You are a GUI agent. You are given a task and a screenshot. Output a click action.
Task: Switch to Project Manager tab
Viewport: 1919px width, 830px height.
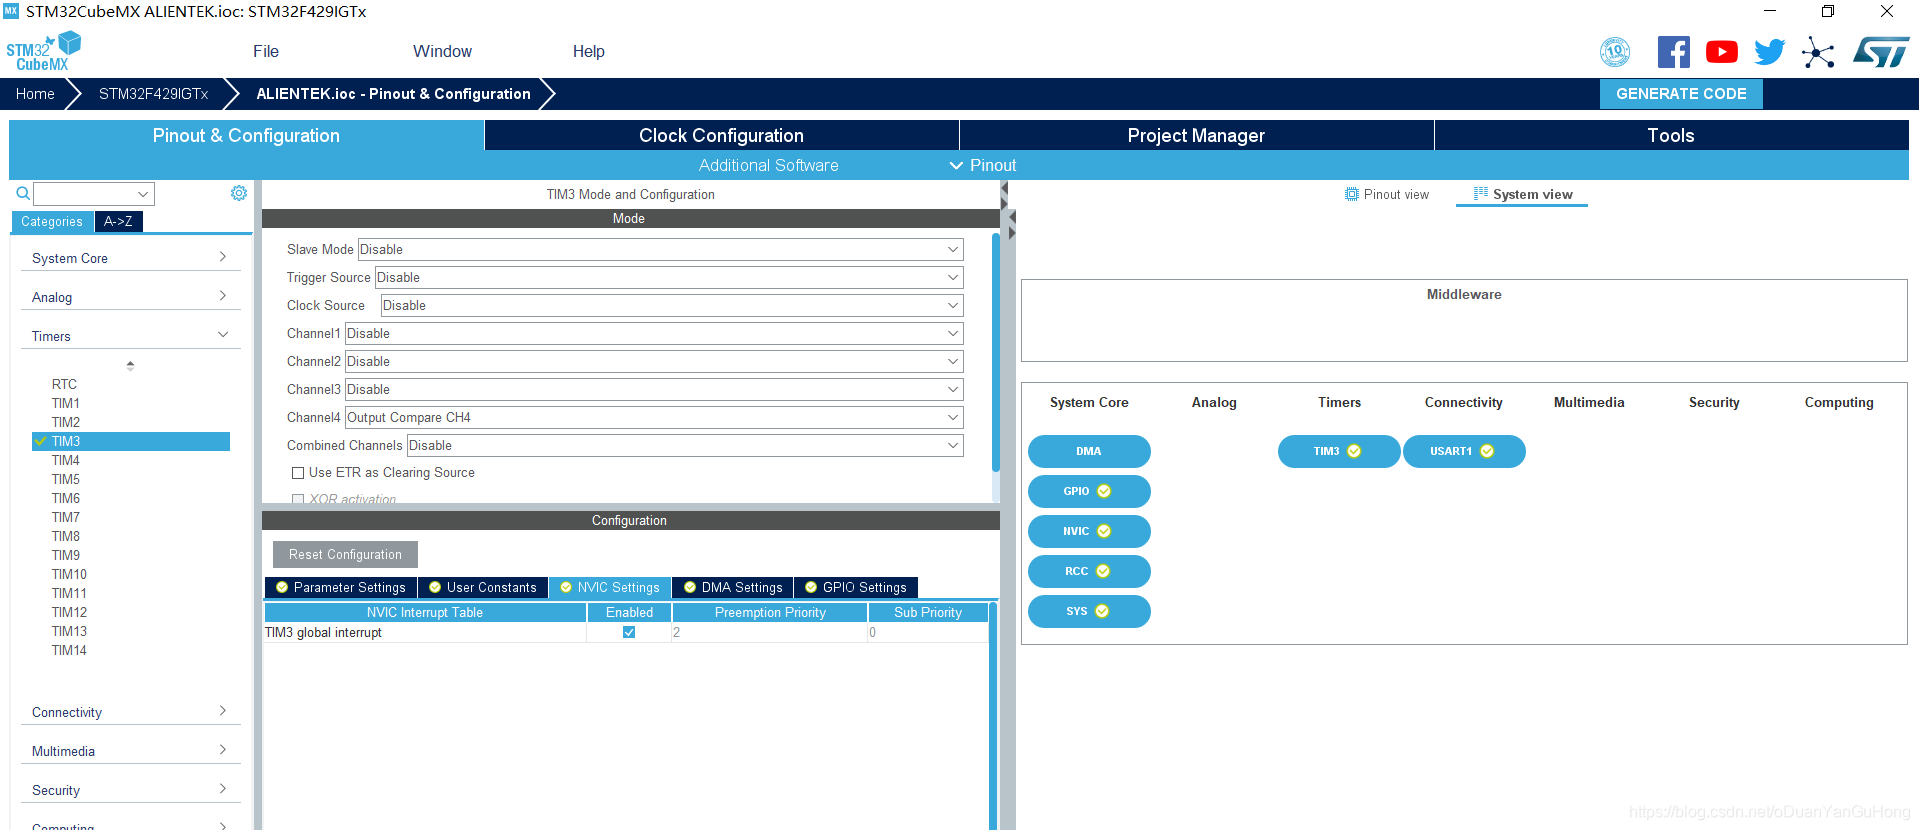(1196, 135)
